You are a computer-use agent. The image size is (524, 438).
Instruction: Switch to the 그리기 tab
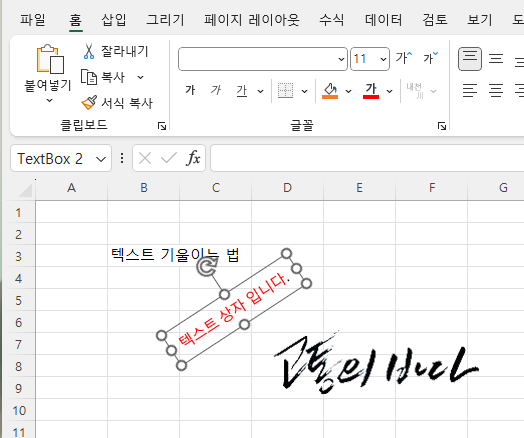[x=165, y=20]
